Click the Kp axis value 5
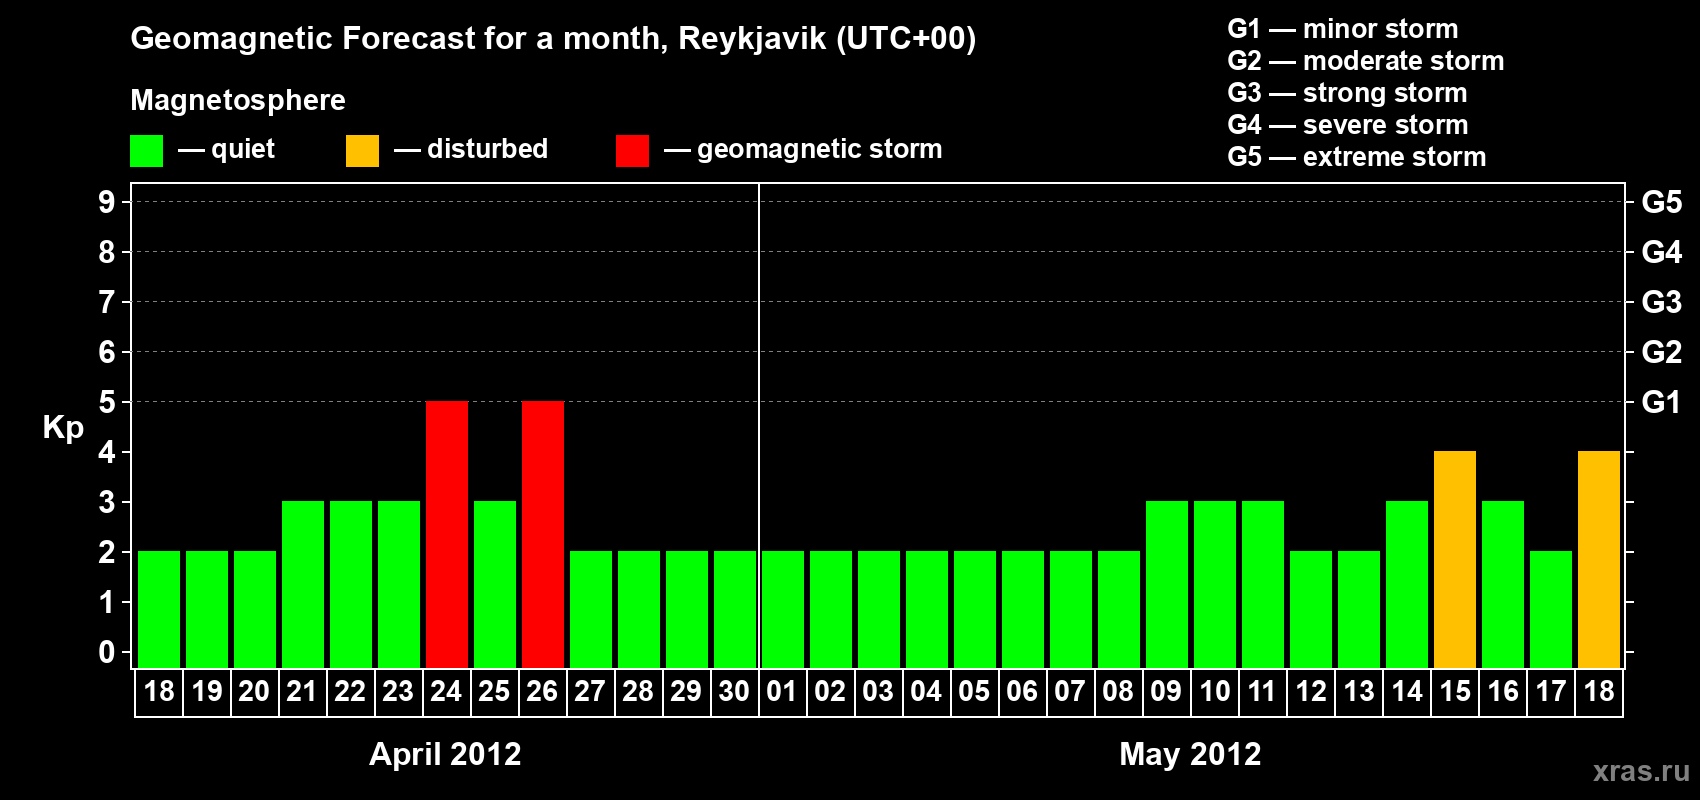 click(107, 402)
